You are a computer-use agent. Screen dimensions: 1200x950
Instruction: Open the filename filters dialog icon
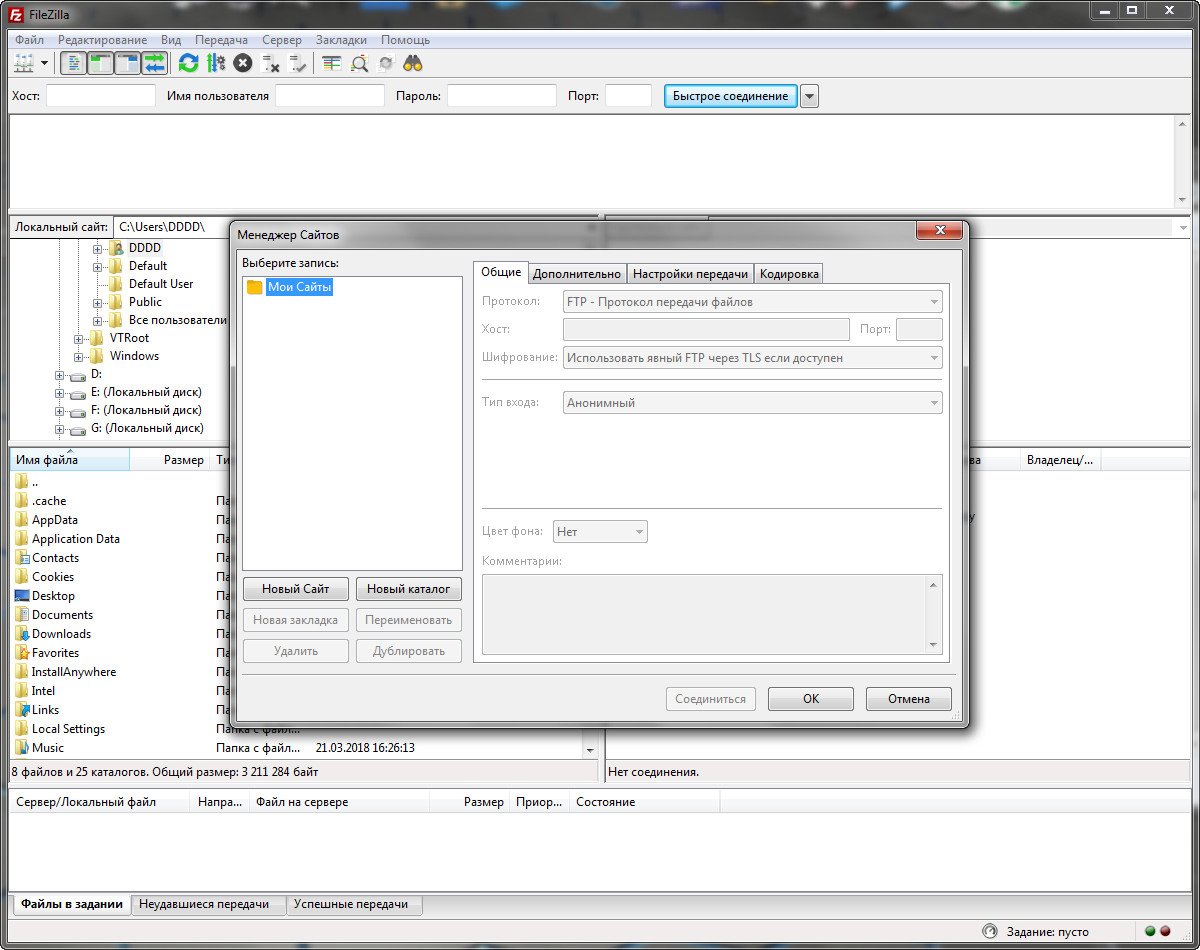[332, 63]
